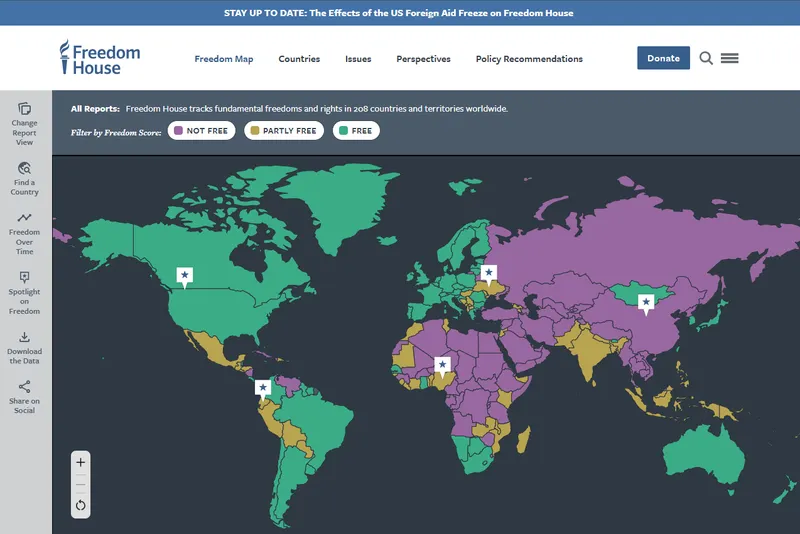Open Spotlight on Freedom sidebar icon
This screenshot has width=800, height=534.
click(24, 277)
